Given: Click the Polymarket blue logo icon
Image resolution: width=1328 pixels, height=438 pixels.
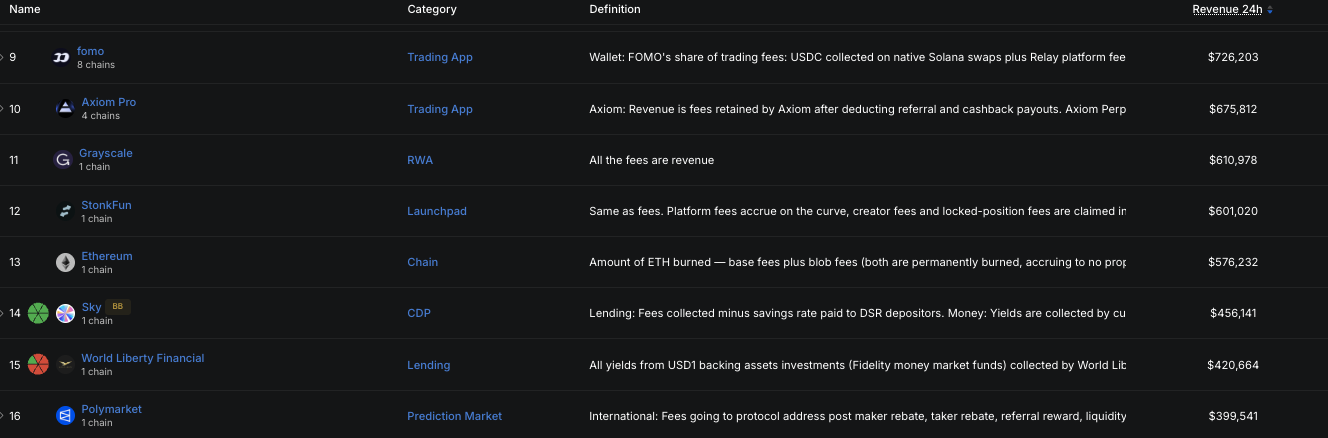Looking at the screenshot, I should [65, 416].
